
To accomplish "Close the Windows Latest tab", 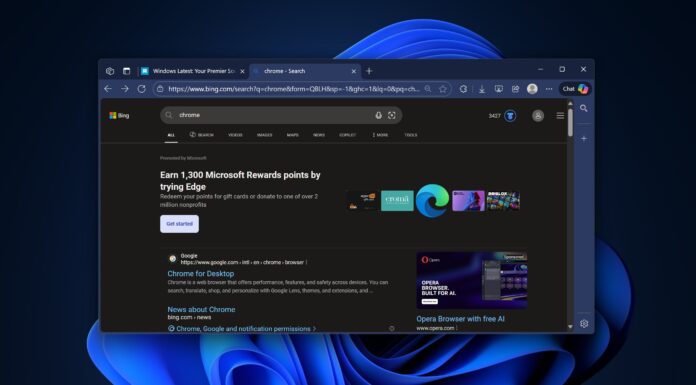I will coord(242,71).
